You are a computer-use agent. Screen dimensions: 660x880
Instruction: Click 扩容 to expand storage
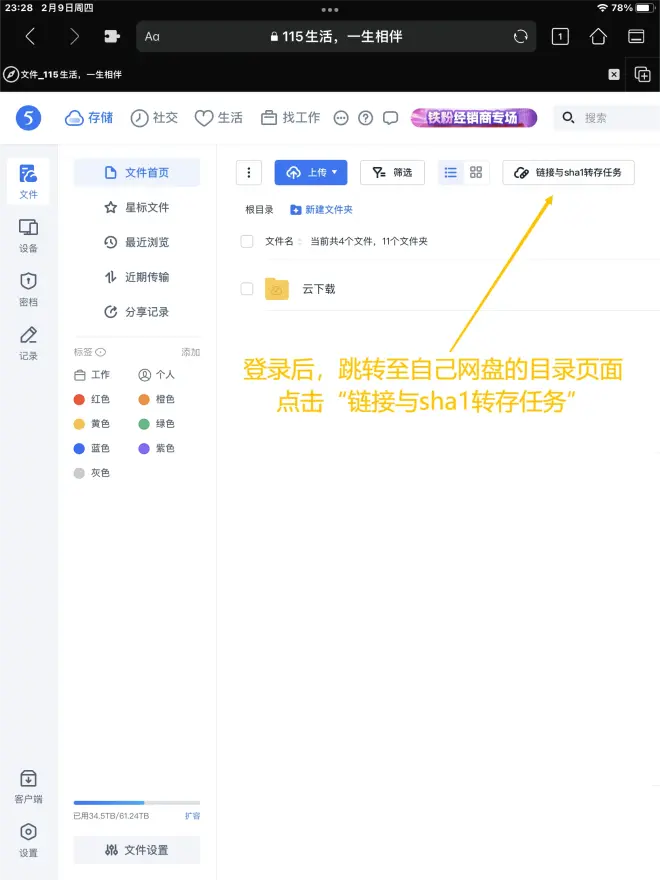tap(192, 815)
